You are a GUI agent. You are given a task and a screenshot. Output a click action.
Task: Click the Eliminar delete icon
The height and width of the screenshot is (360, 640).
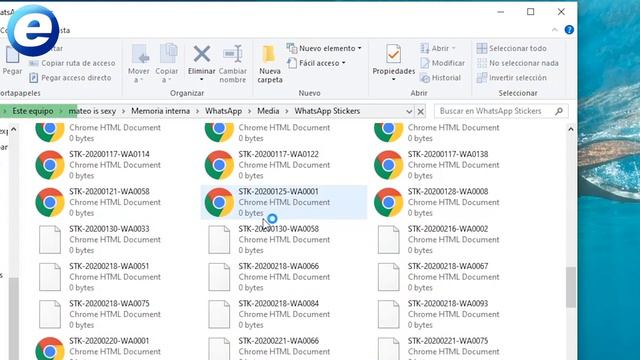click(x=202, y=54)
